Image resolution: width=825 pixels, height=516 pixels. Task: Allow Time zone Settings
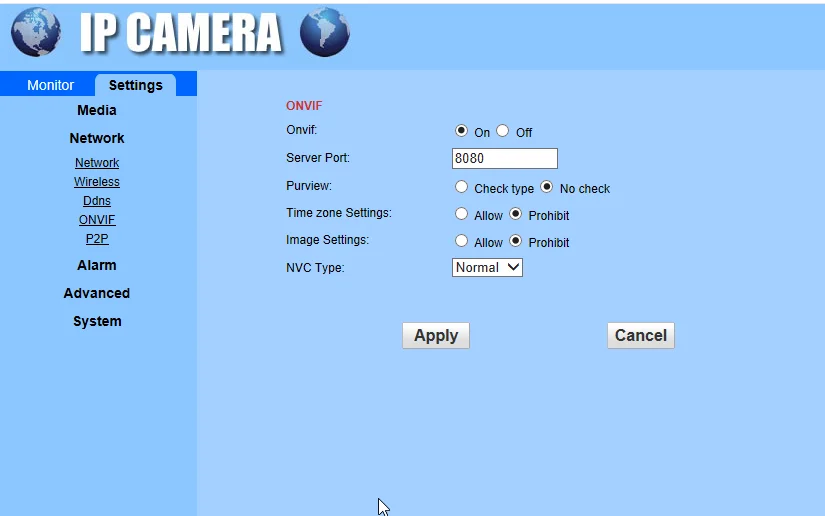point(461,214)
